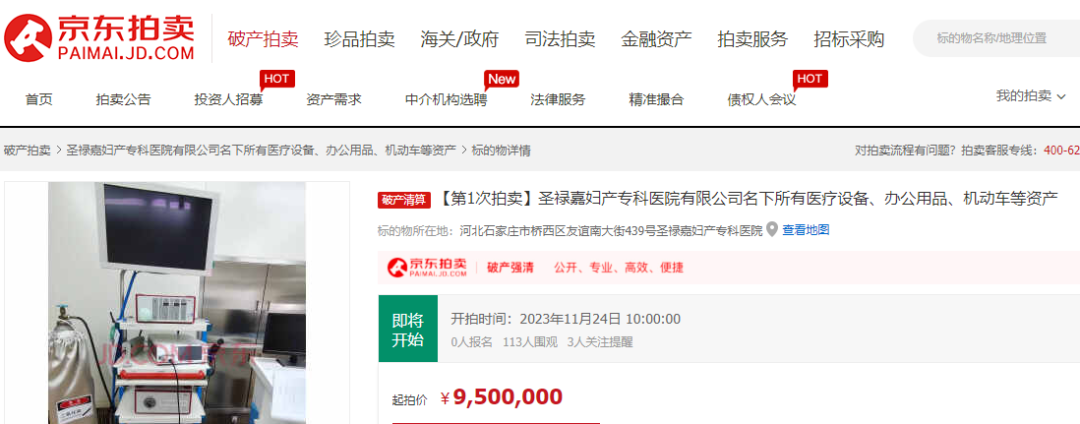This screenshot has height=424, width=1080.
Task: Focus the 标的物名称/地理位置 search field
Action: click(x=997, y=39)
